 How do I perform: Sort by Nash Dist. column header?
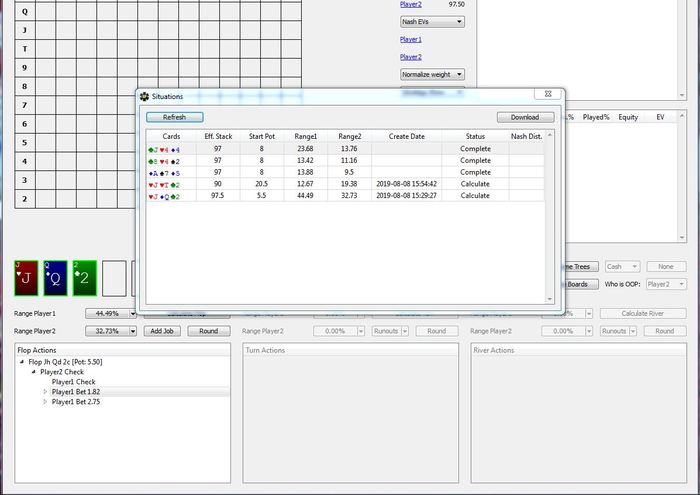coord(526,136)
